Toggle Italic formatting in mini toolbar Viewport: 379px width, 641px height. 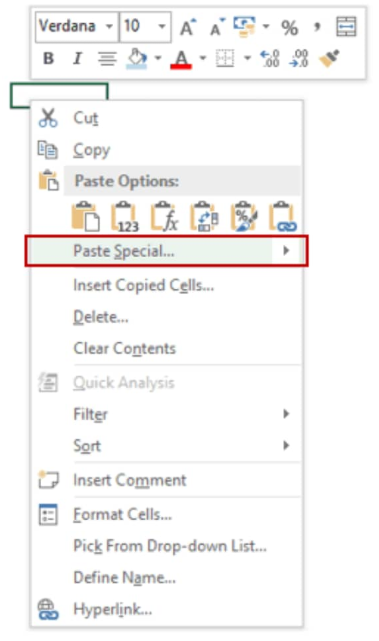(77, 58)
